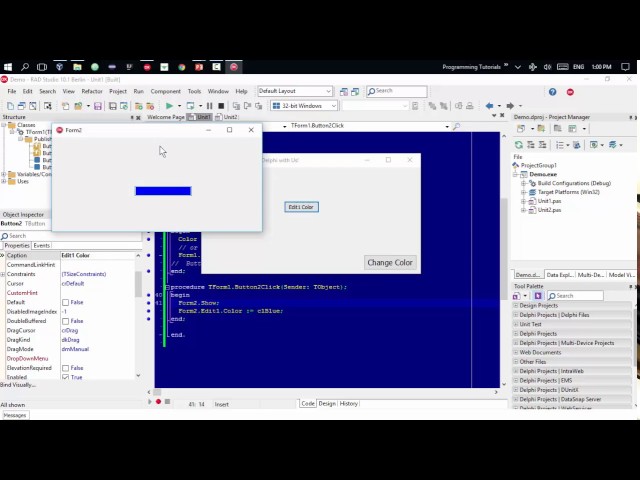The height and width of the screenshot is (480, 640).
Task: Click the Collapse all icon in Project Manager
Action: pyautogui.click(x=542, y=145)
